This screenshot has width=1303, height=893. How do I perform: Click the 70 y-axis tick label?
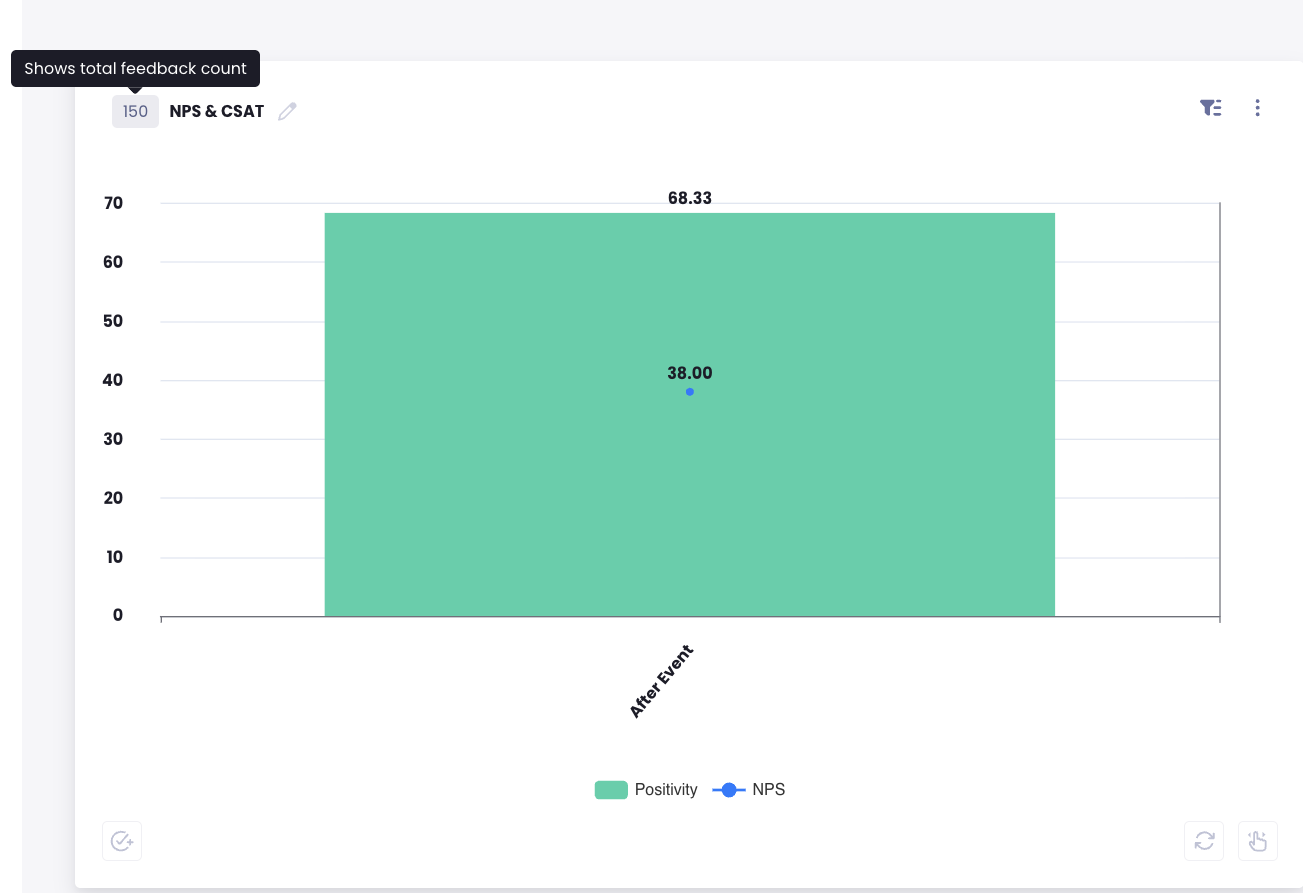[x=113, y=203]
